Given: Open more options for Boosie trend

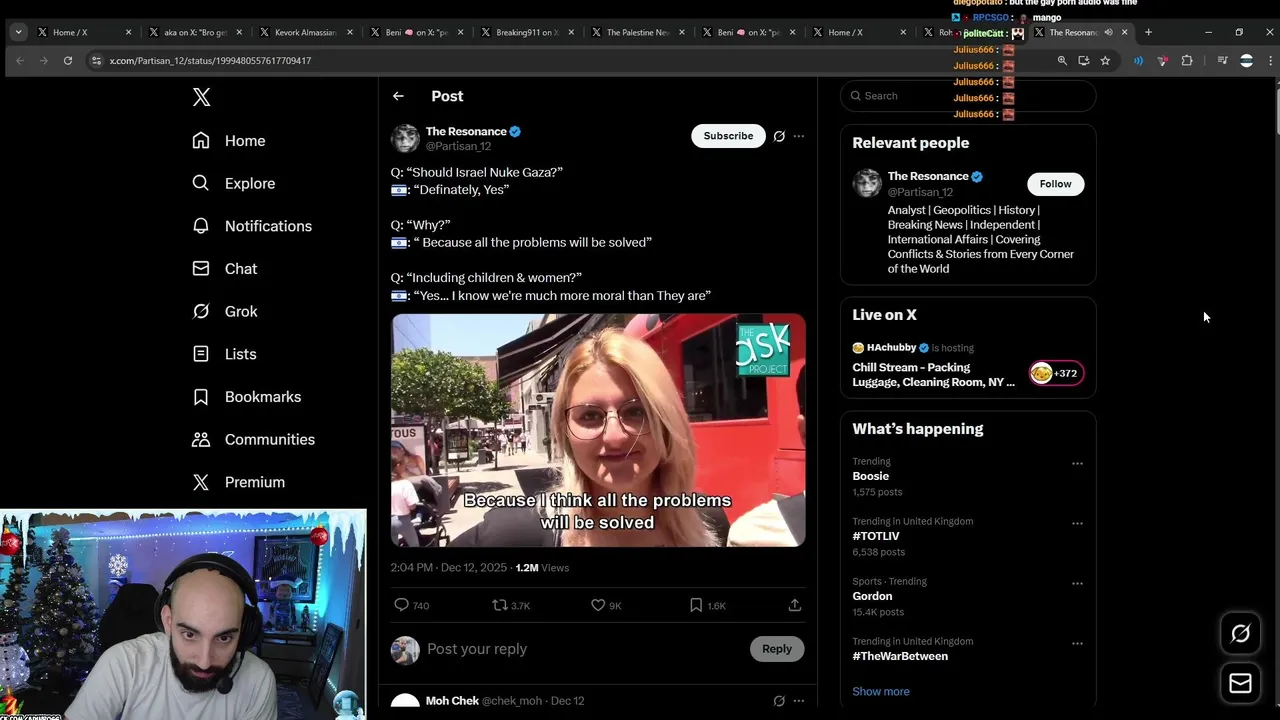Looking at the screenshot, I should pos(1077,463).
